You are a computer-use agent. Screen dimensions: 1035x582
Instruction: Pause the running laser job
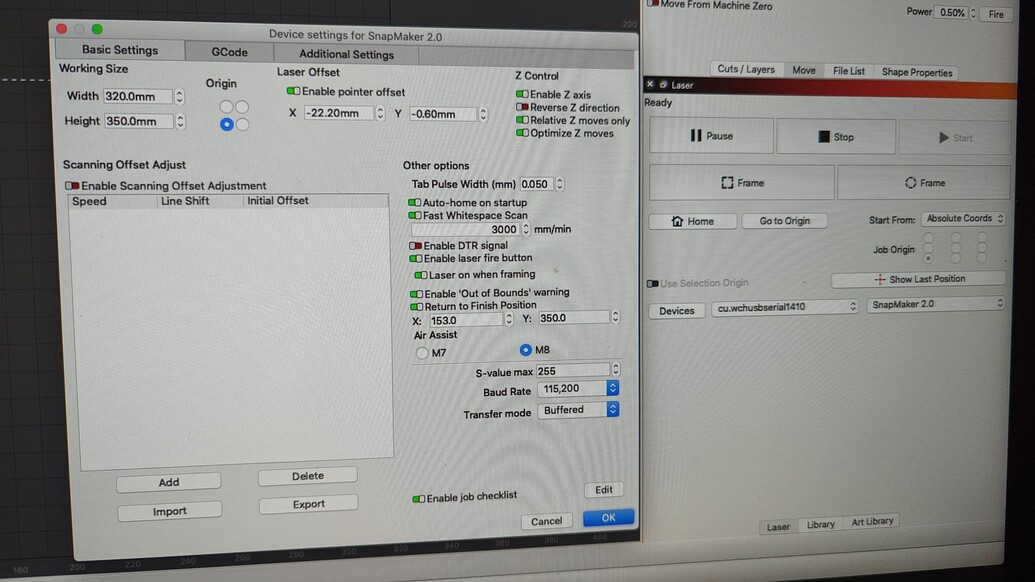click(x=711, y=134)
